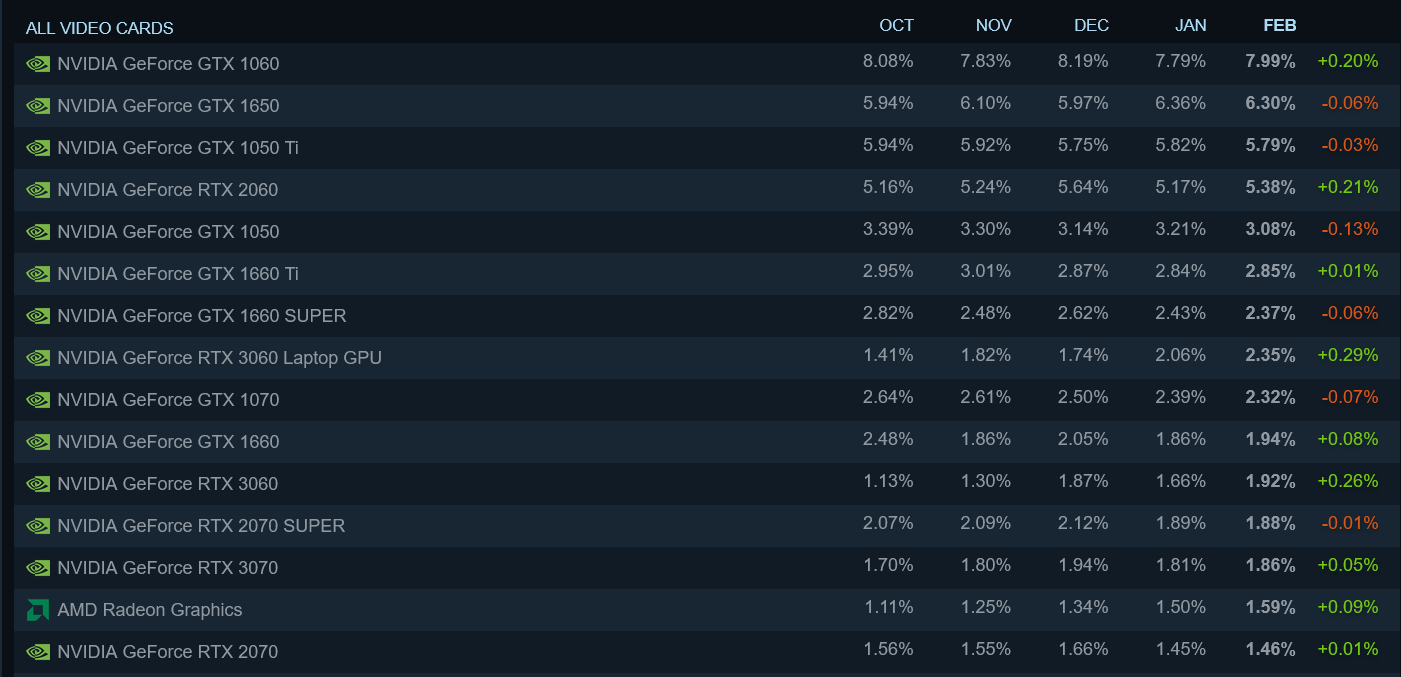Image resolution: width=1401 pixels, height=677 pixels.
Task: Click the NVIDIA logo beside GTX 1070
Action: (38, 400)
